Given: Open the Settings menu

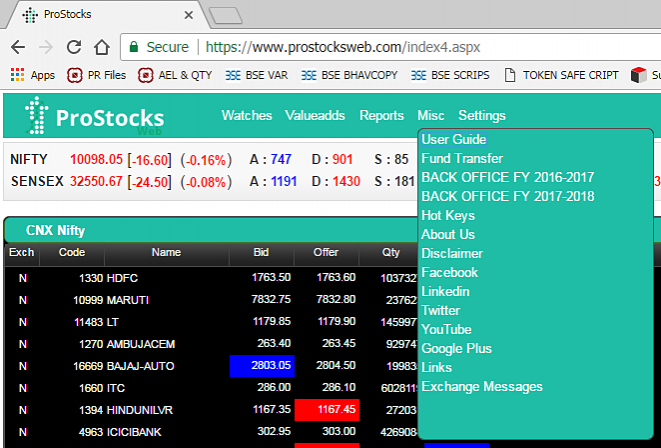Looking at the screenshot, I should (x=482, y=115).
